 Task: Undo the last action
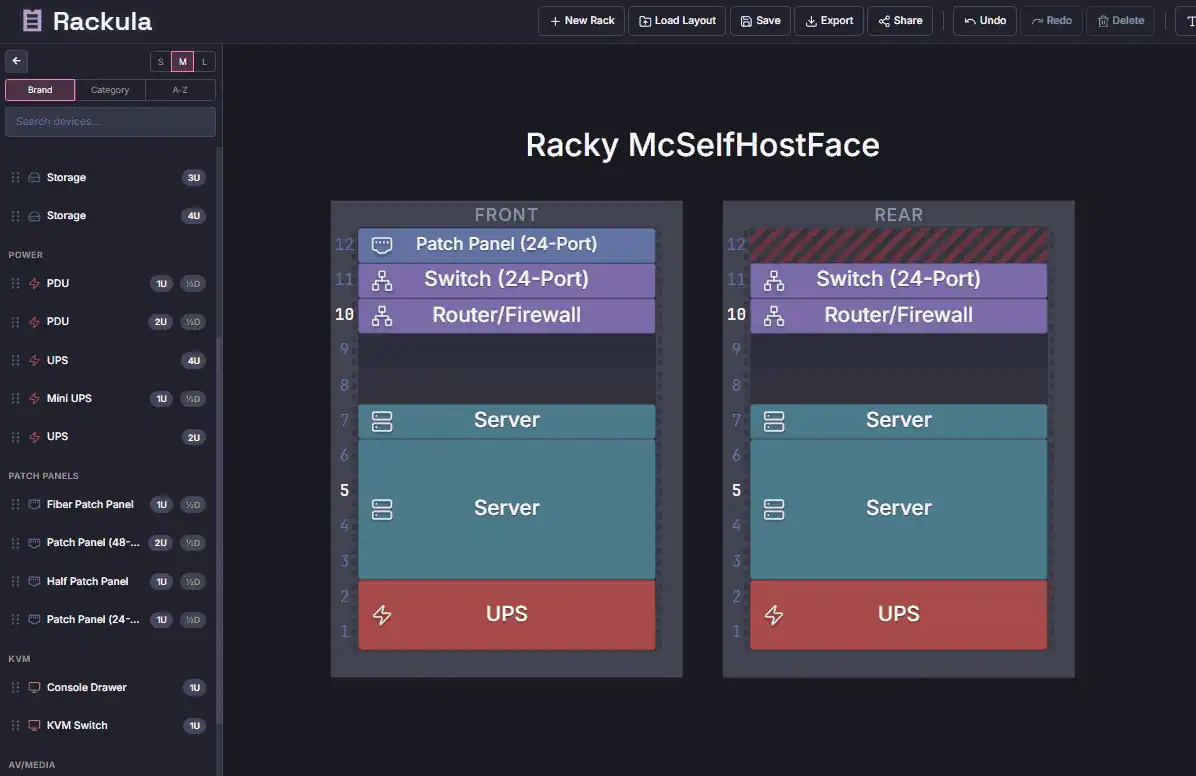point(985,21)
